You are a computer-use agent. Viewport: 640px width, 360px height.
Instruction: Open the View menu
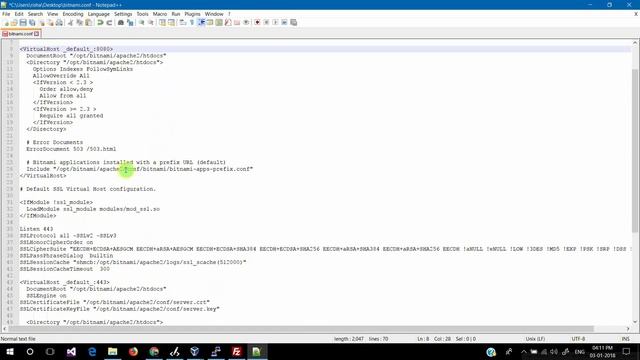pos(52,14)
